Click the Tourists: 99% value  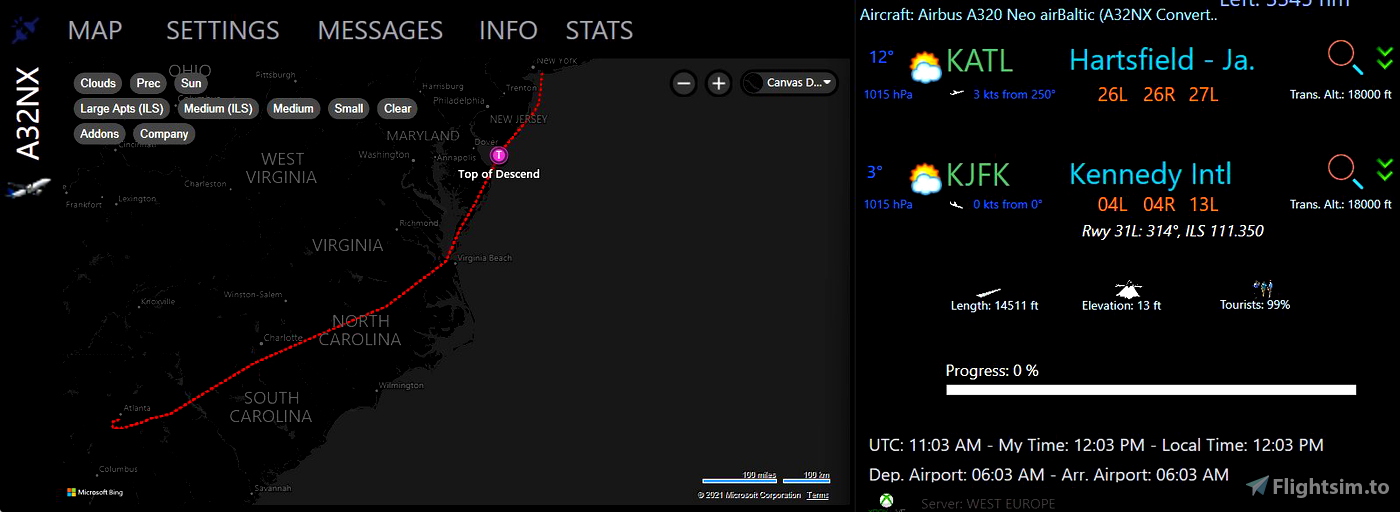click(1255, 305)
